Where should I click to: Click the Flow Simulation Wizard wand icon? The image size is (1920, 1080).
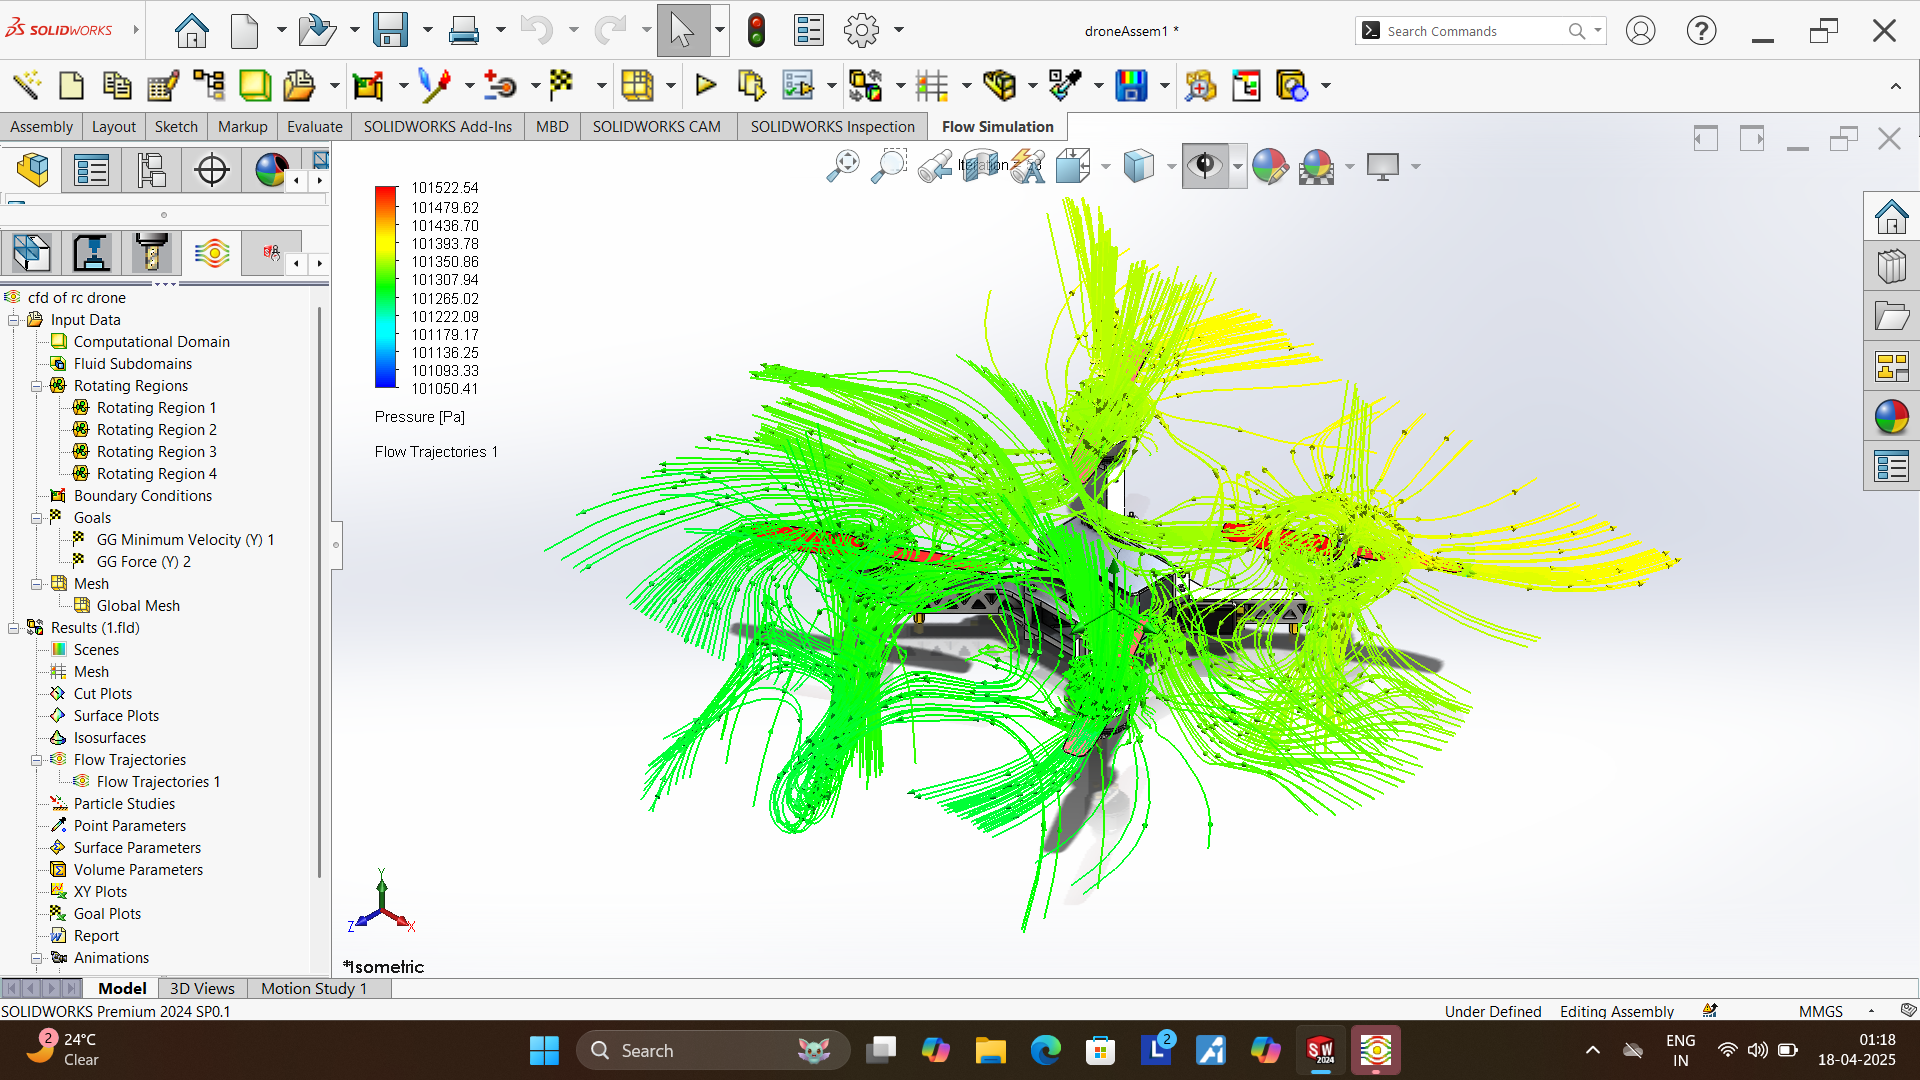pos(26,85)
